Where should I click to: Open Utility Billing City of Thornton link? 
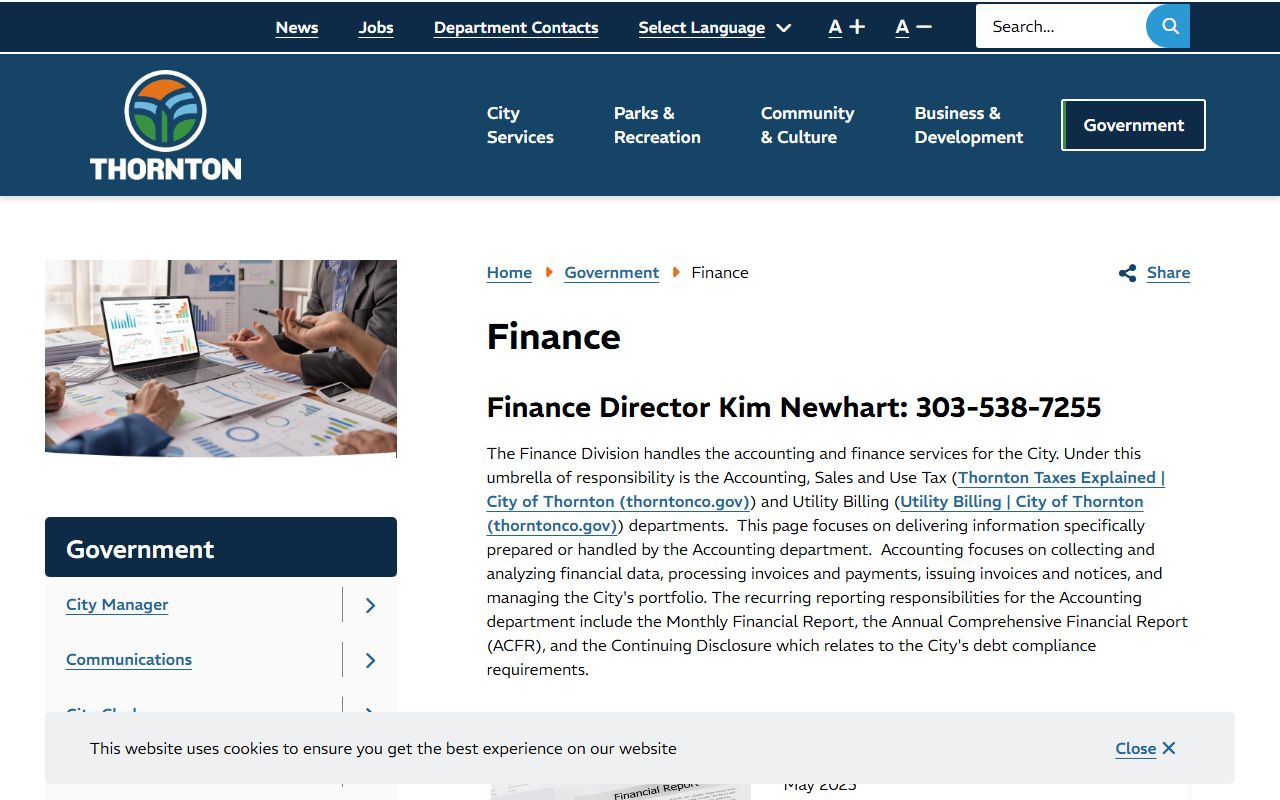tap(815, 514)
